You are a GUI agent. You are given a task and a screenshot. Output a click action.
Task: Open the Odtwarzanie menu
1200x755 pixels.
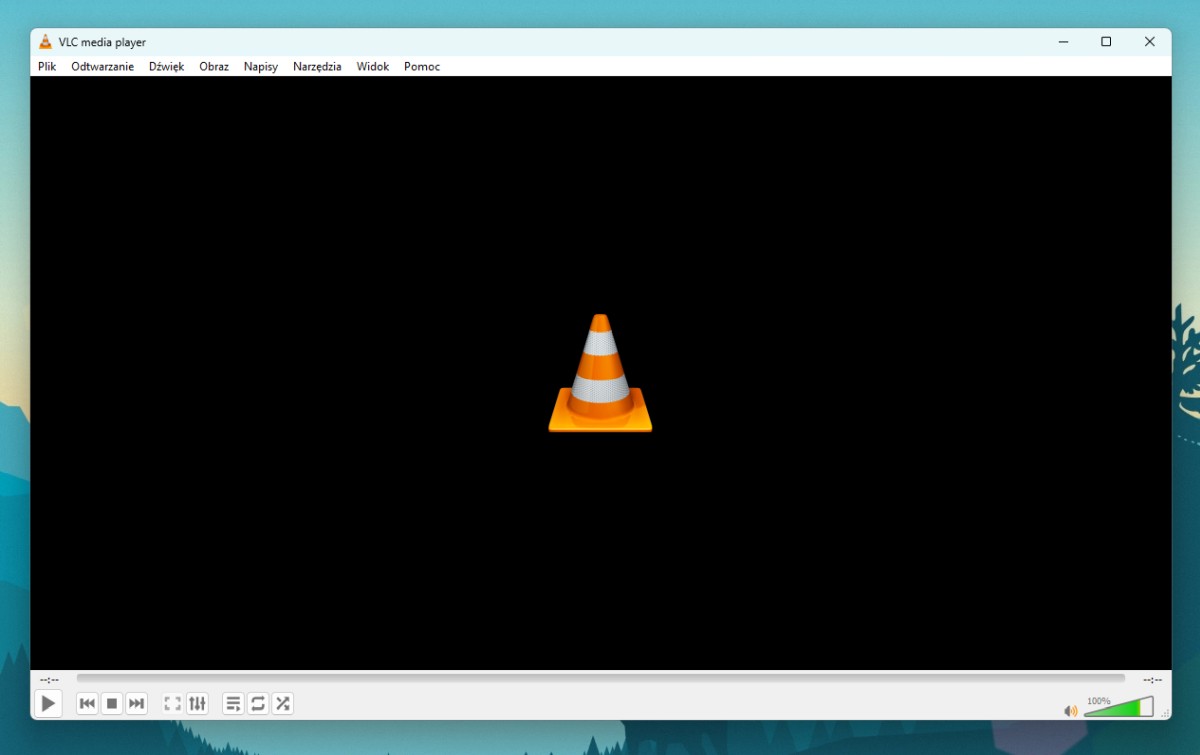pyautogui.click(x=102, y=66)
